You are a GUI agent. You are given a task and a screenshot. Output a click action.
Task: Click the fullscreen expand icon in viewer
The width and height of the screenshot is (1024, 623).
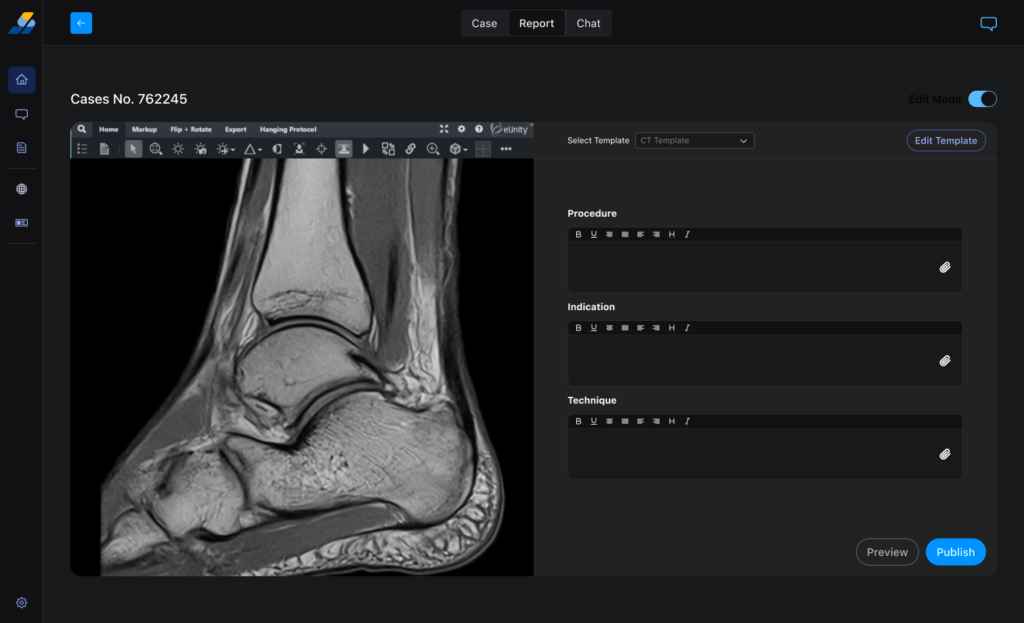(444, 129)
